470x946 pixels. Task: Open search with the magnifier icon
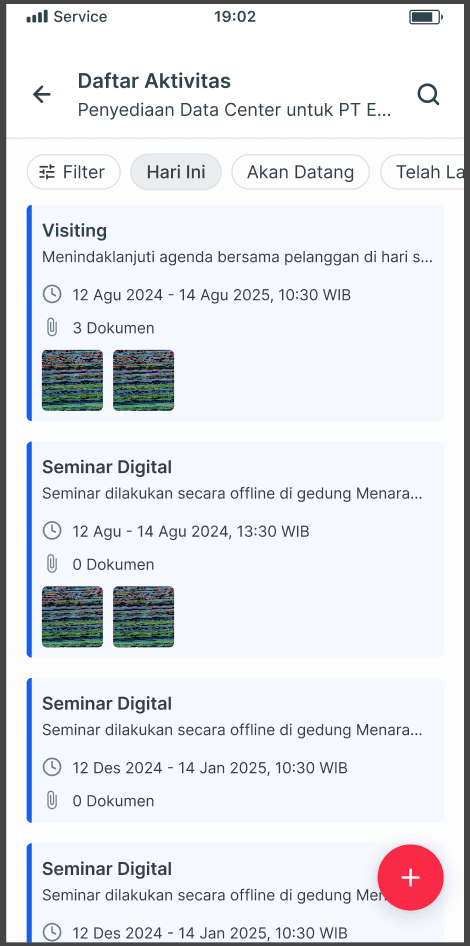428,95
